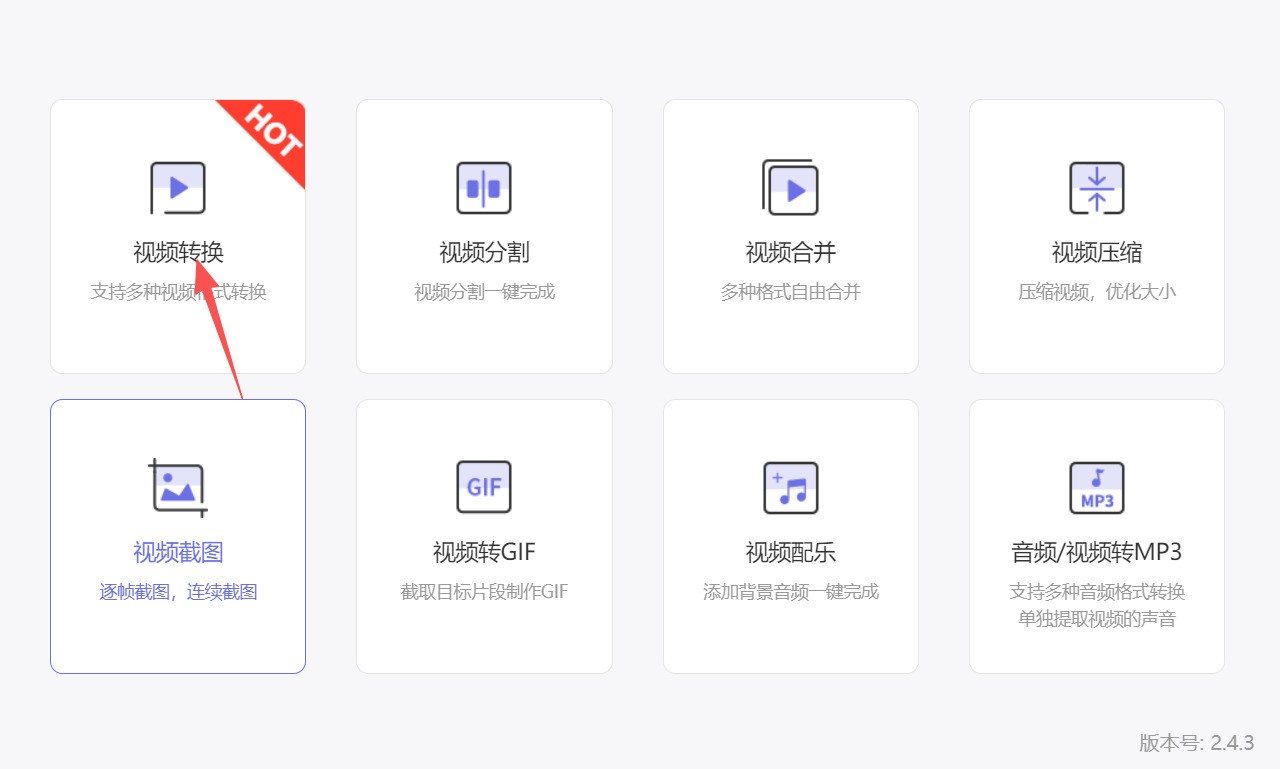Open 视频转换 by clicking its title
The image size is (1280, 769).
178,252
